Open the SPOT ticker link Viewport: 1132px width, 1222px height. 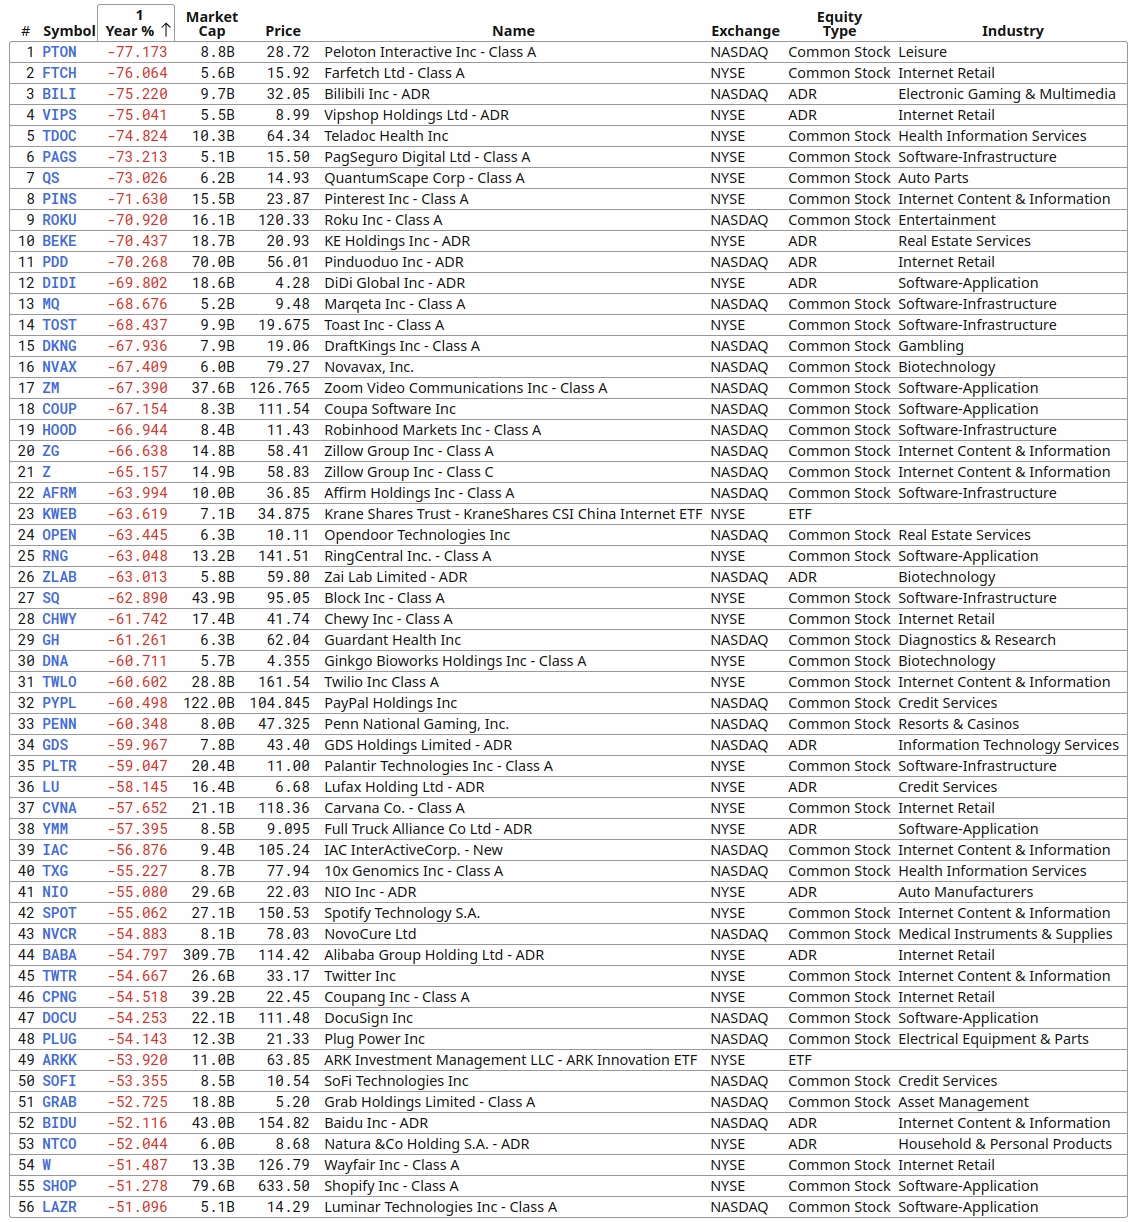(x=59, y=913)
